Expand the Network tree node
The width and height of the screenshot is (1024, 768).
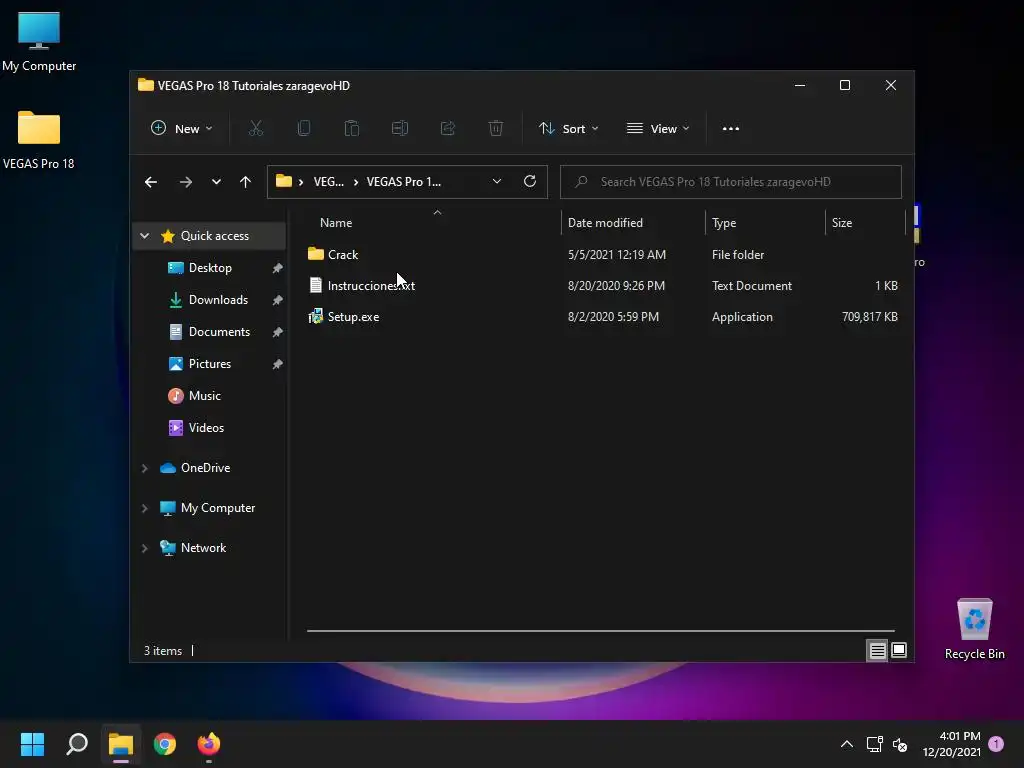point(145,548)
